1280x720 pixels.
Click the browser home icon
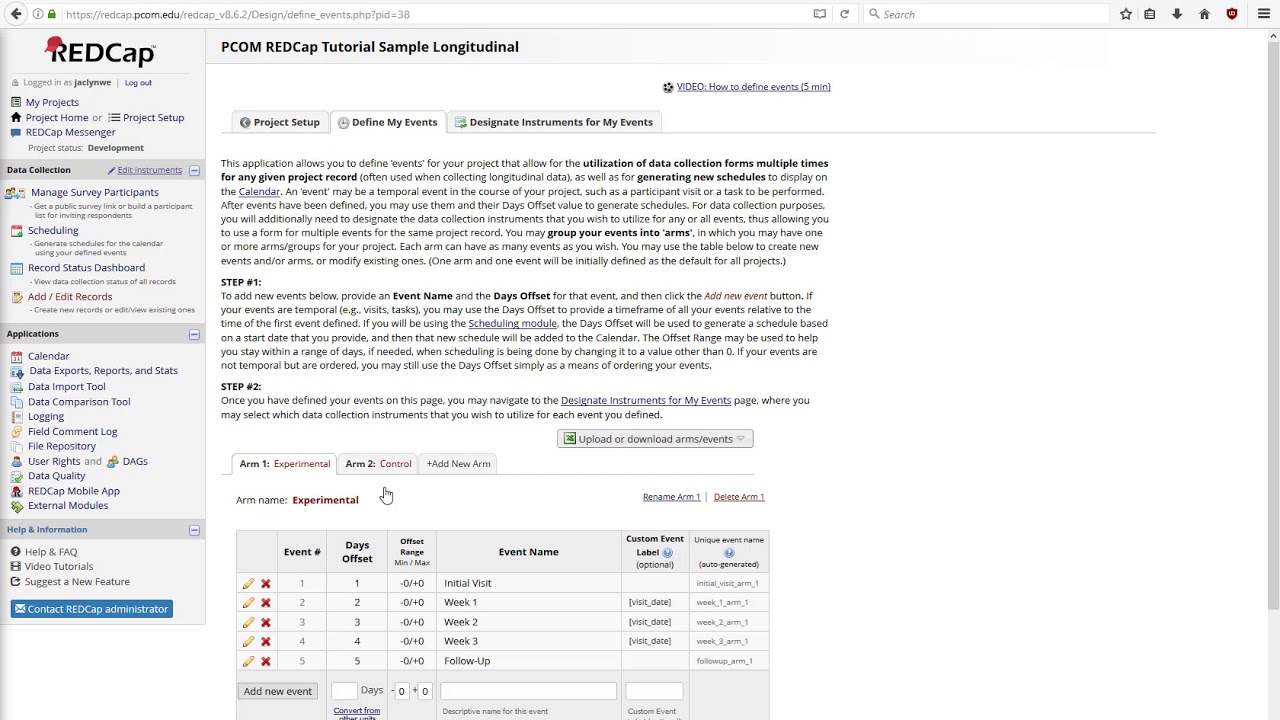(x=1204, y=14)
